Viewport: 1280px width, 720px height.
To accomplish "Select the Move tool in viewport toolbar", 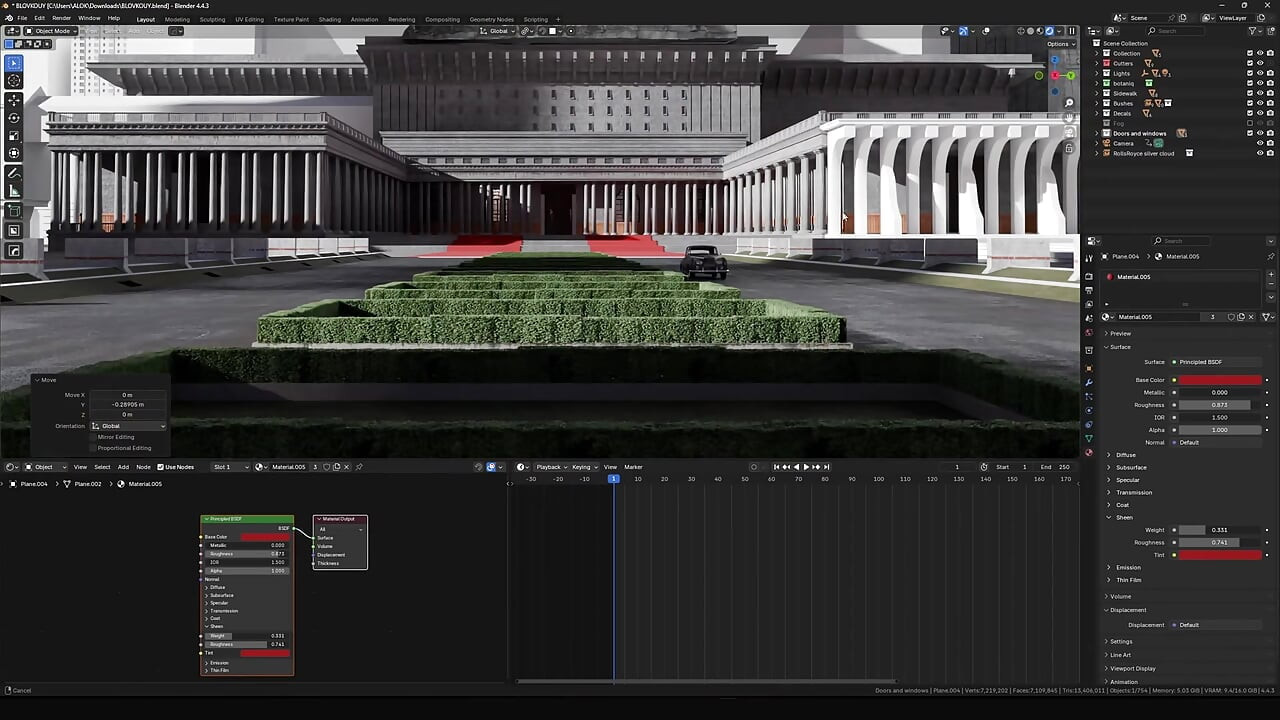I will coord(14,100).
